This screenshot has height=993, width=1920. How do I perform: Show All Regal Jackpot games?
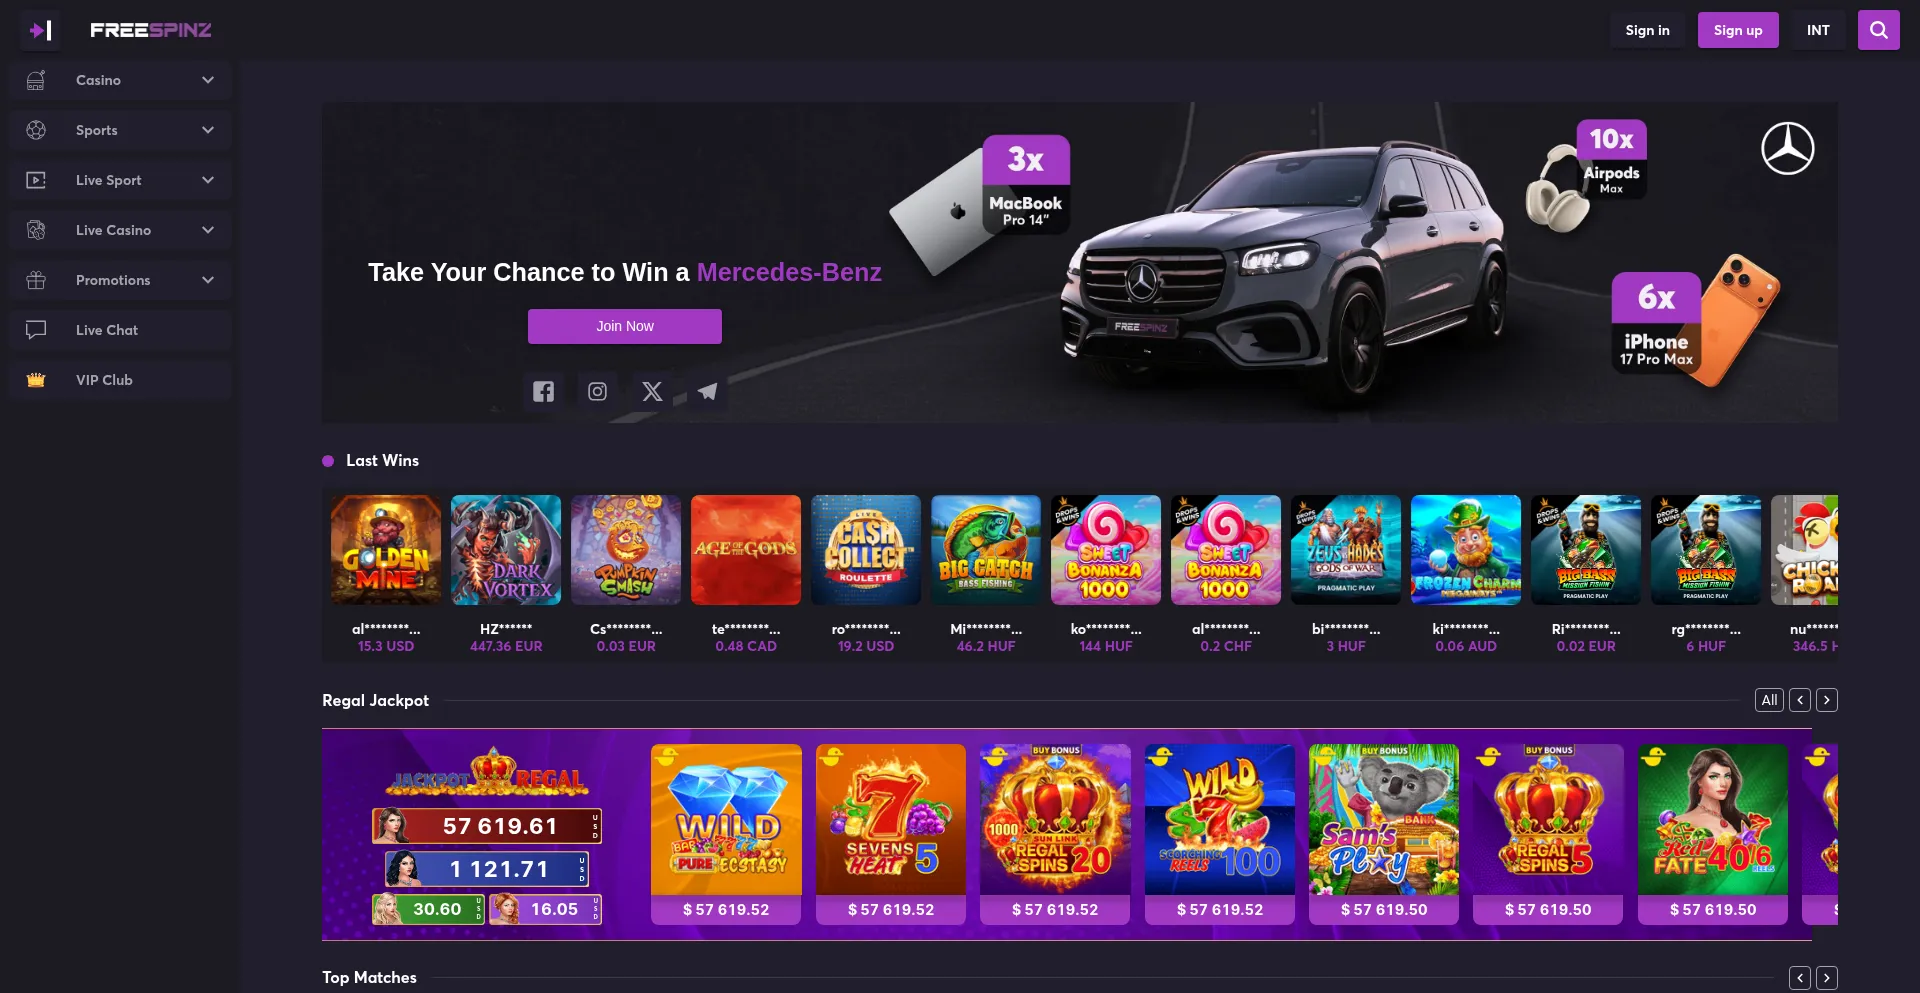(x=1769, y=700)
